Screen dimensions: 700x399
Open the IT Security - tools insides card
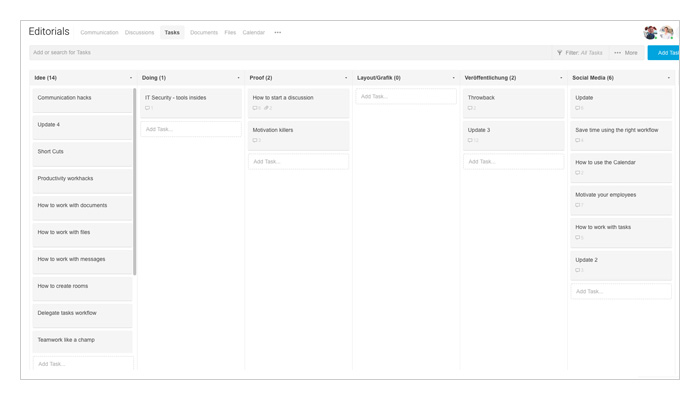[191, 103]
